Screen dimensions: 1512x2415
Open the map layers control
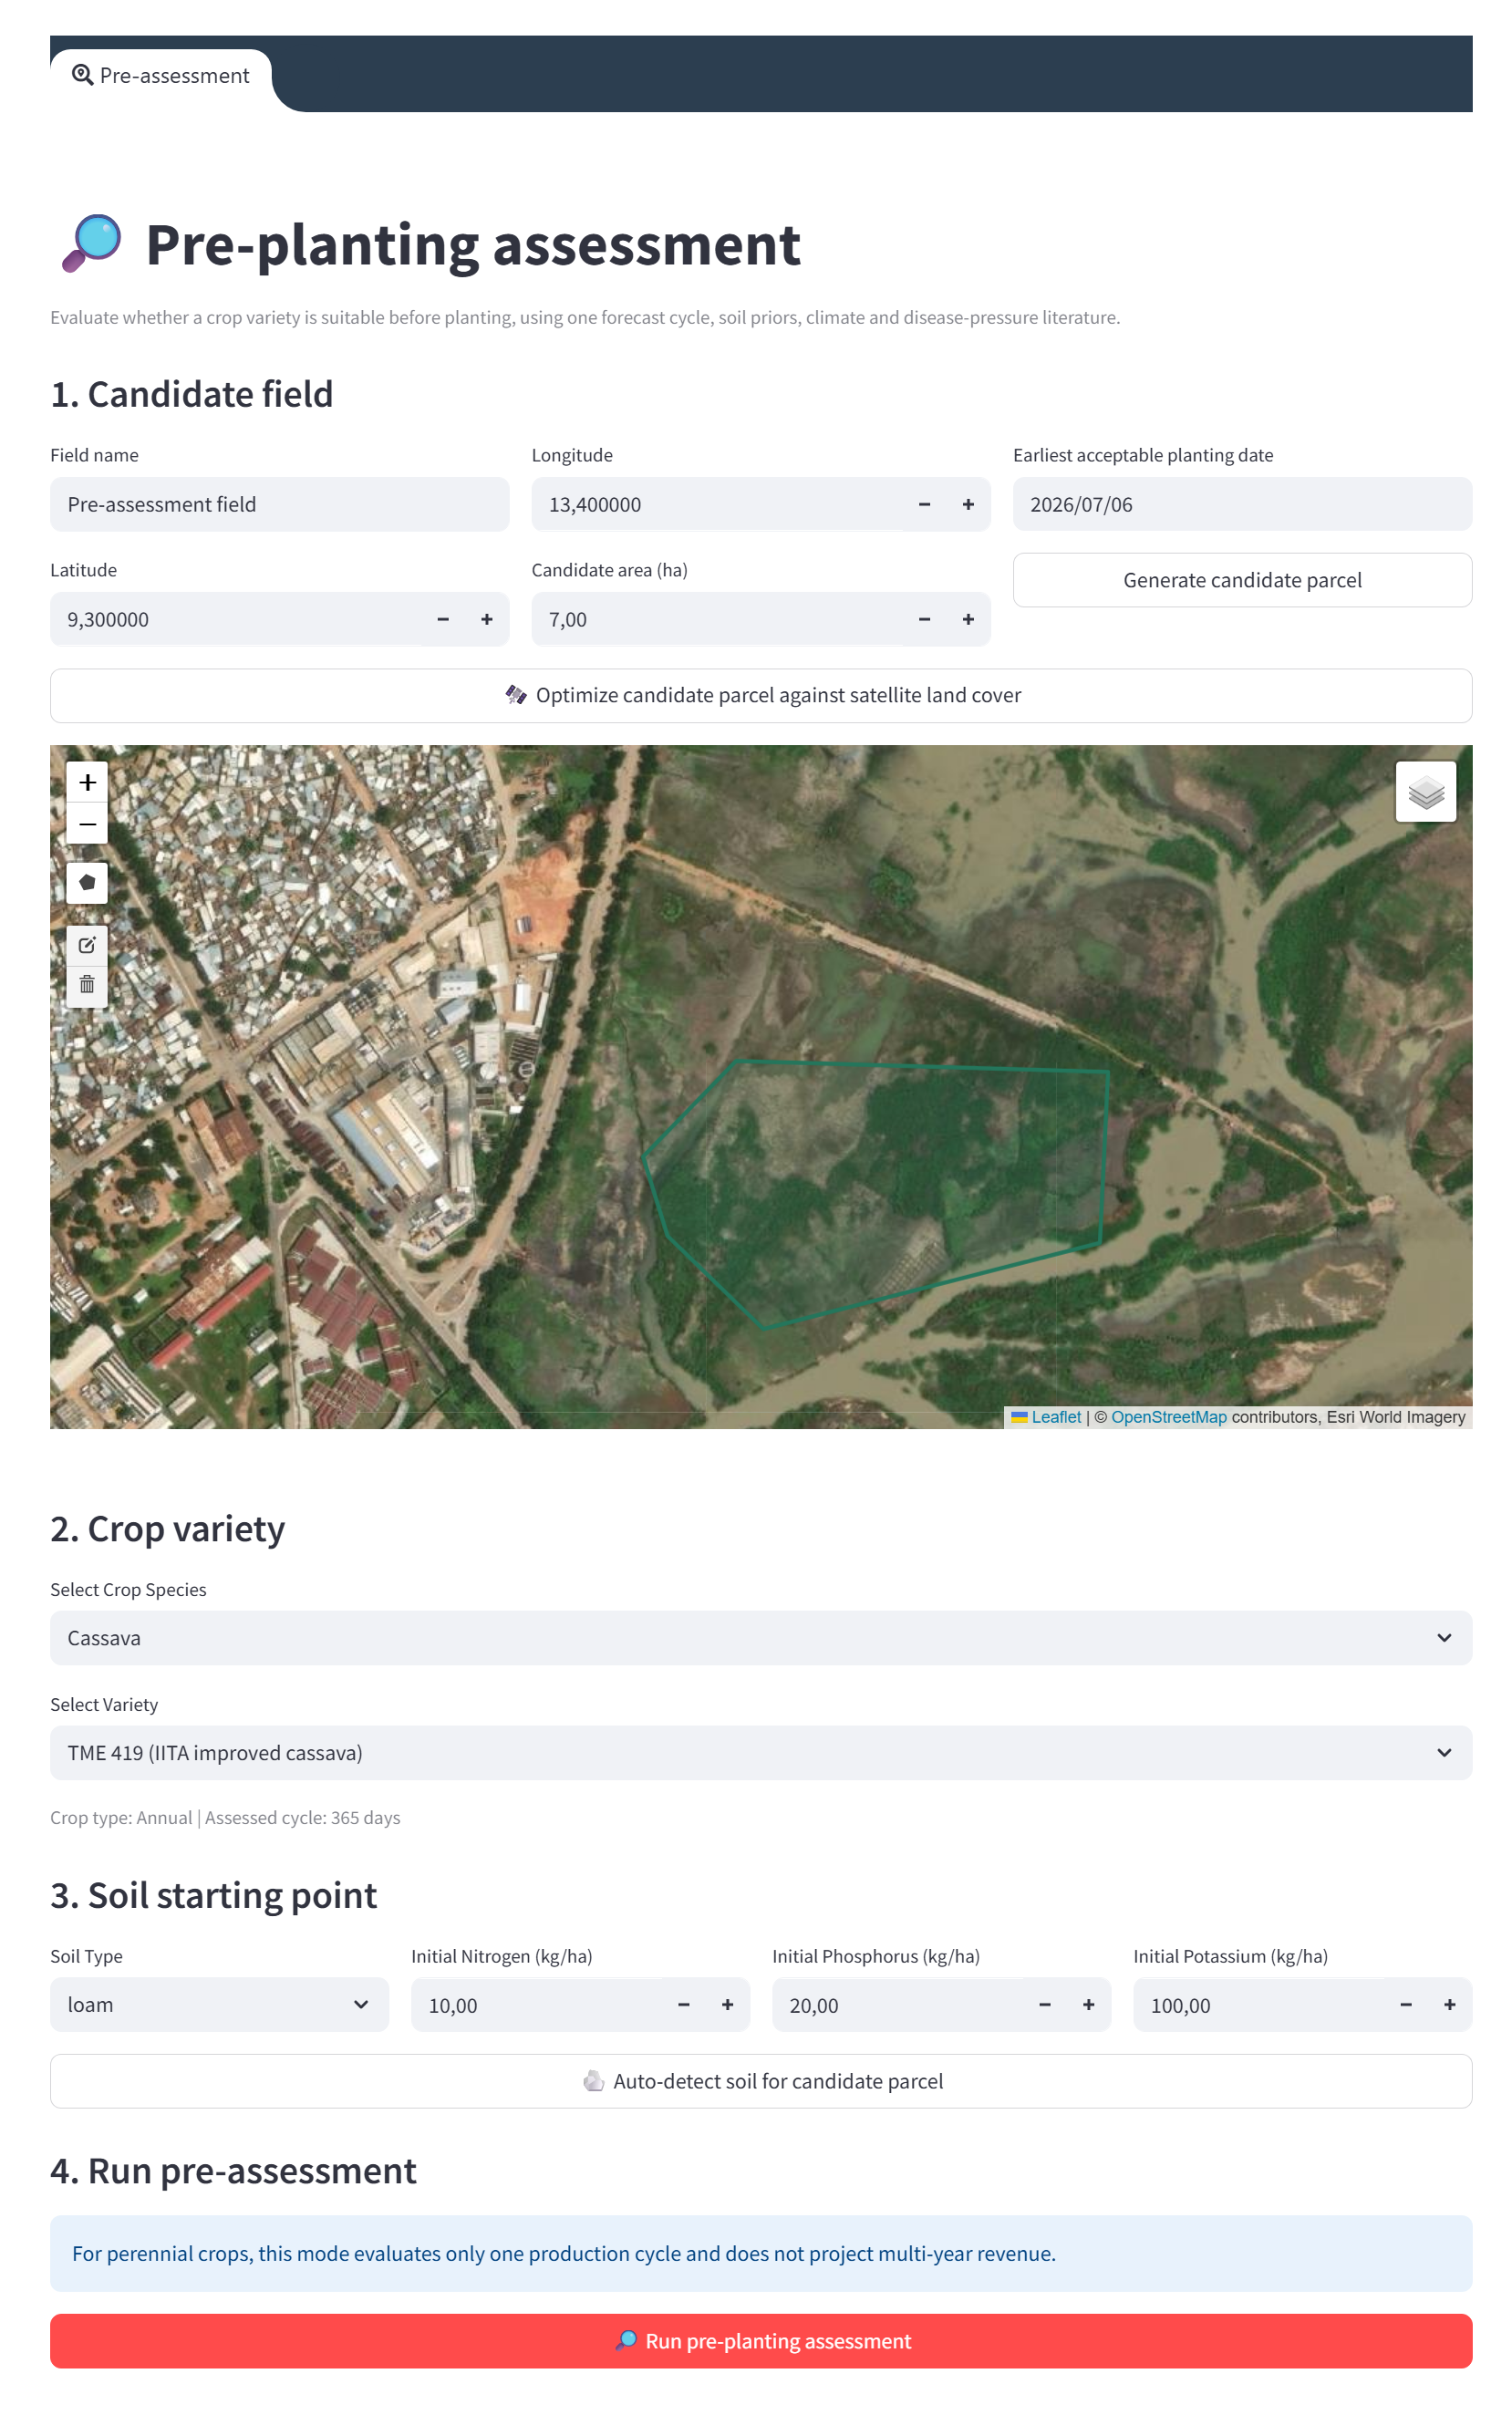[x=1425, y=792]
